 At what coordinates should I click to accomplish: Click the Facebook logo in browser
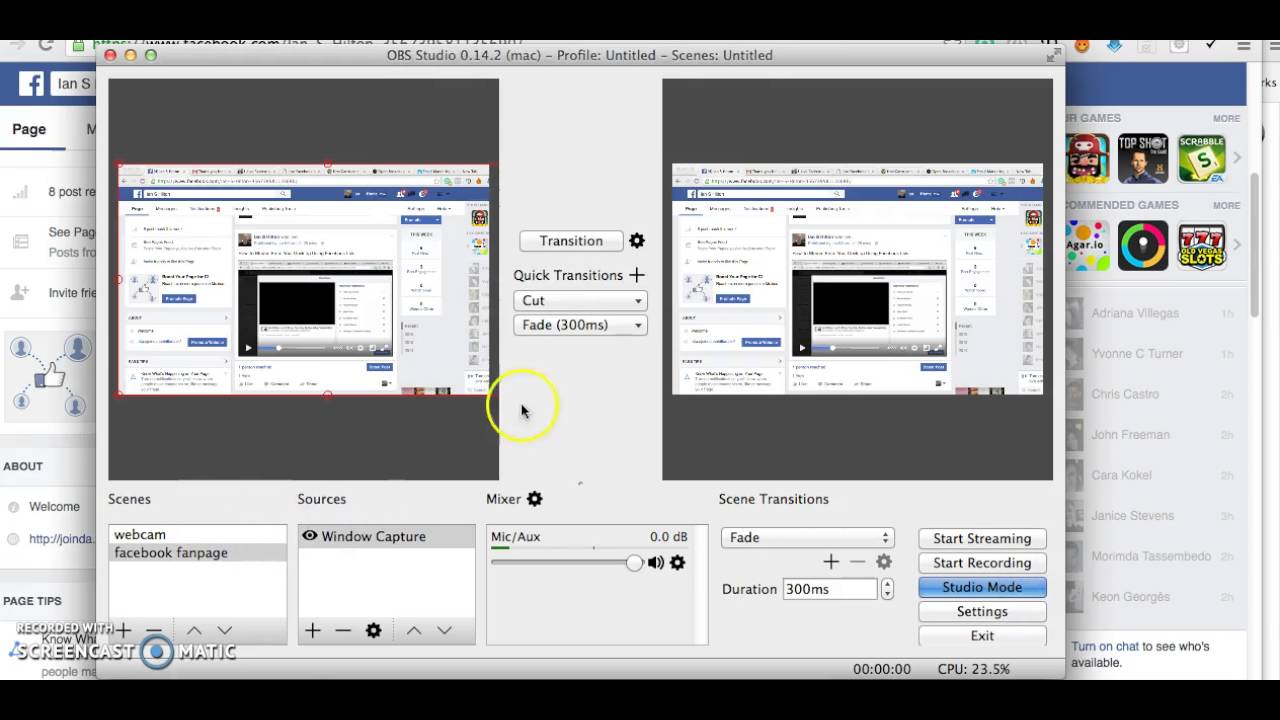pyautogui.click(x=31, y=84)
